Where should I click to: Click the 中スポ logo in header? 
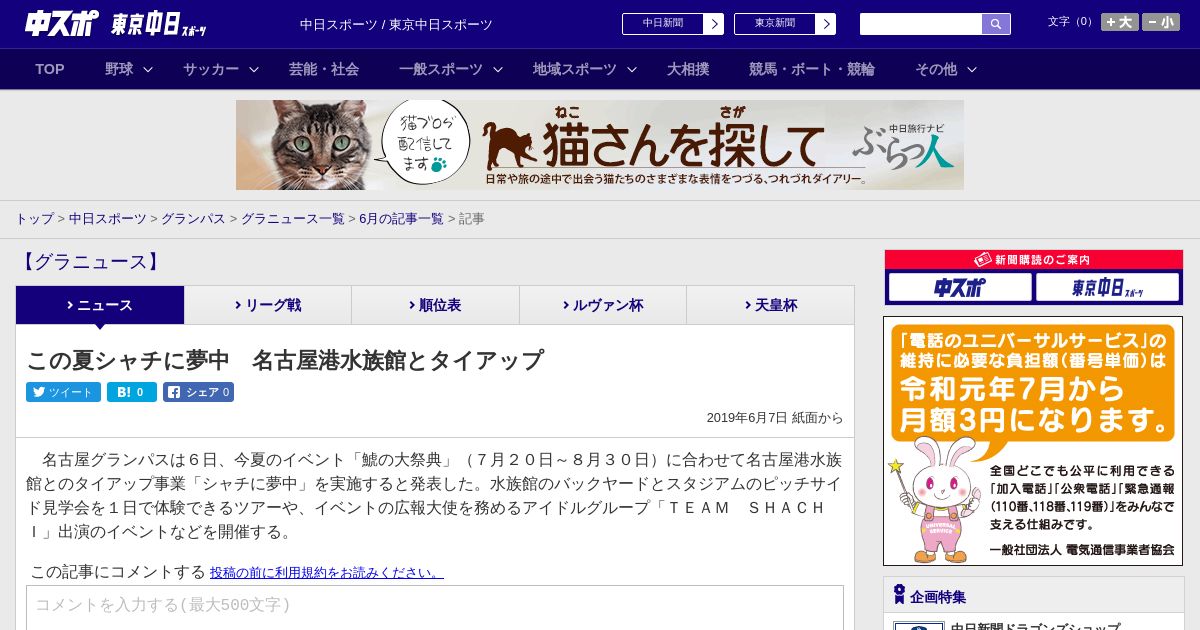click(x=61, y=23)
